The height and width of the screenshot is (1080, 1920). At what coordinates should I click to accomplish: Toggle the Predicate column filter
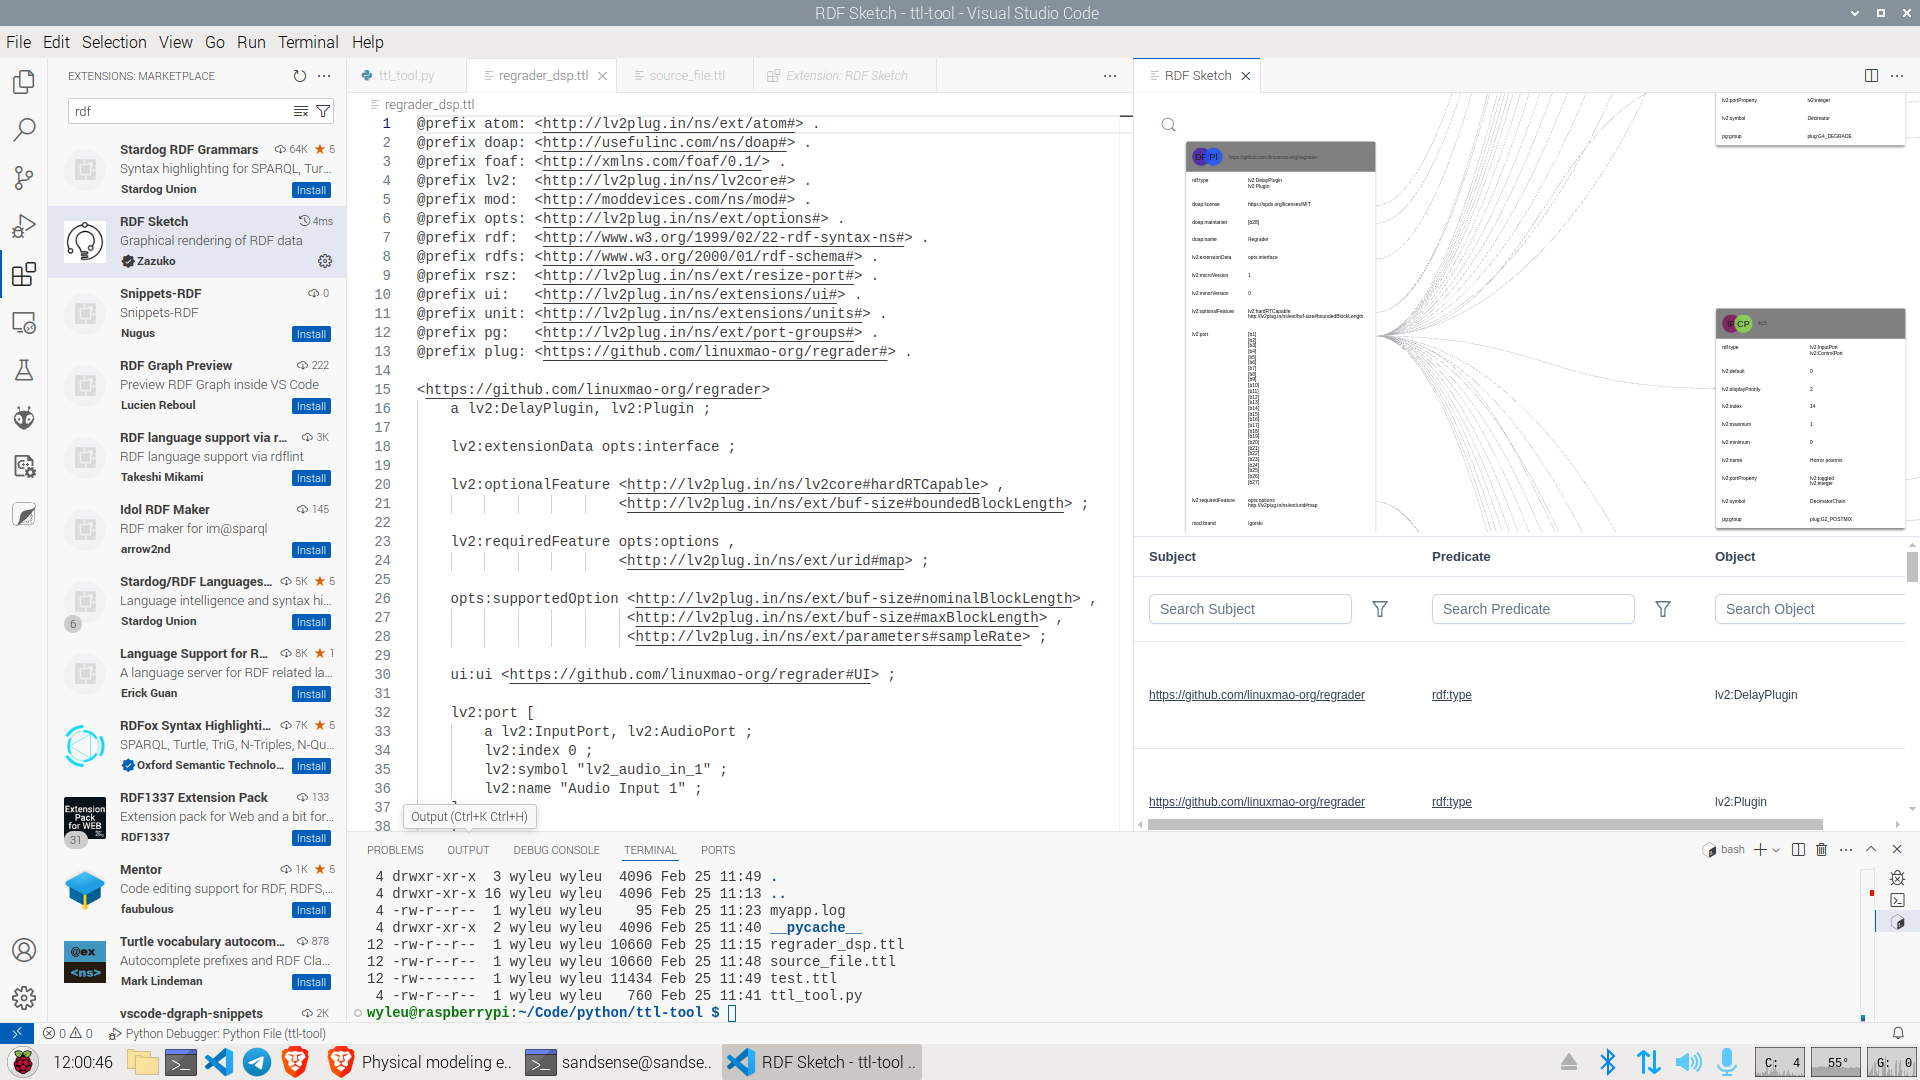coord(1662,609)
